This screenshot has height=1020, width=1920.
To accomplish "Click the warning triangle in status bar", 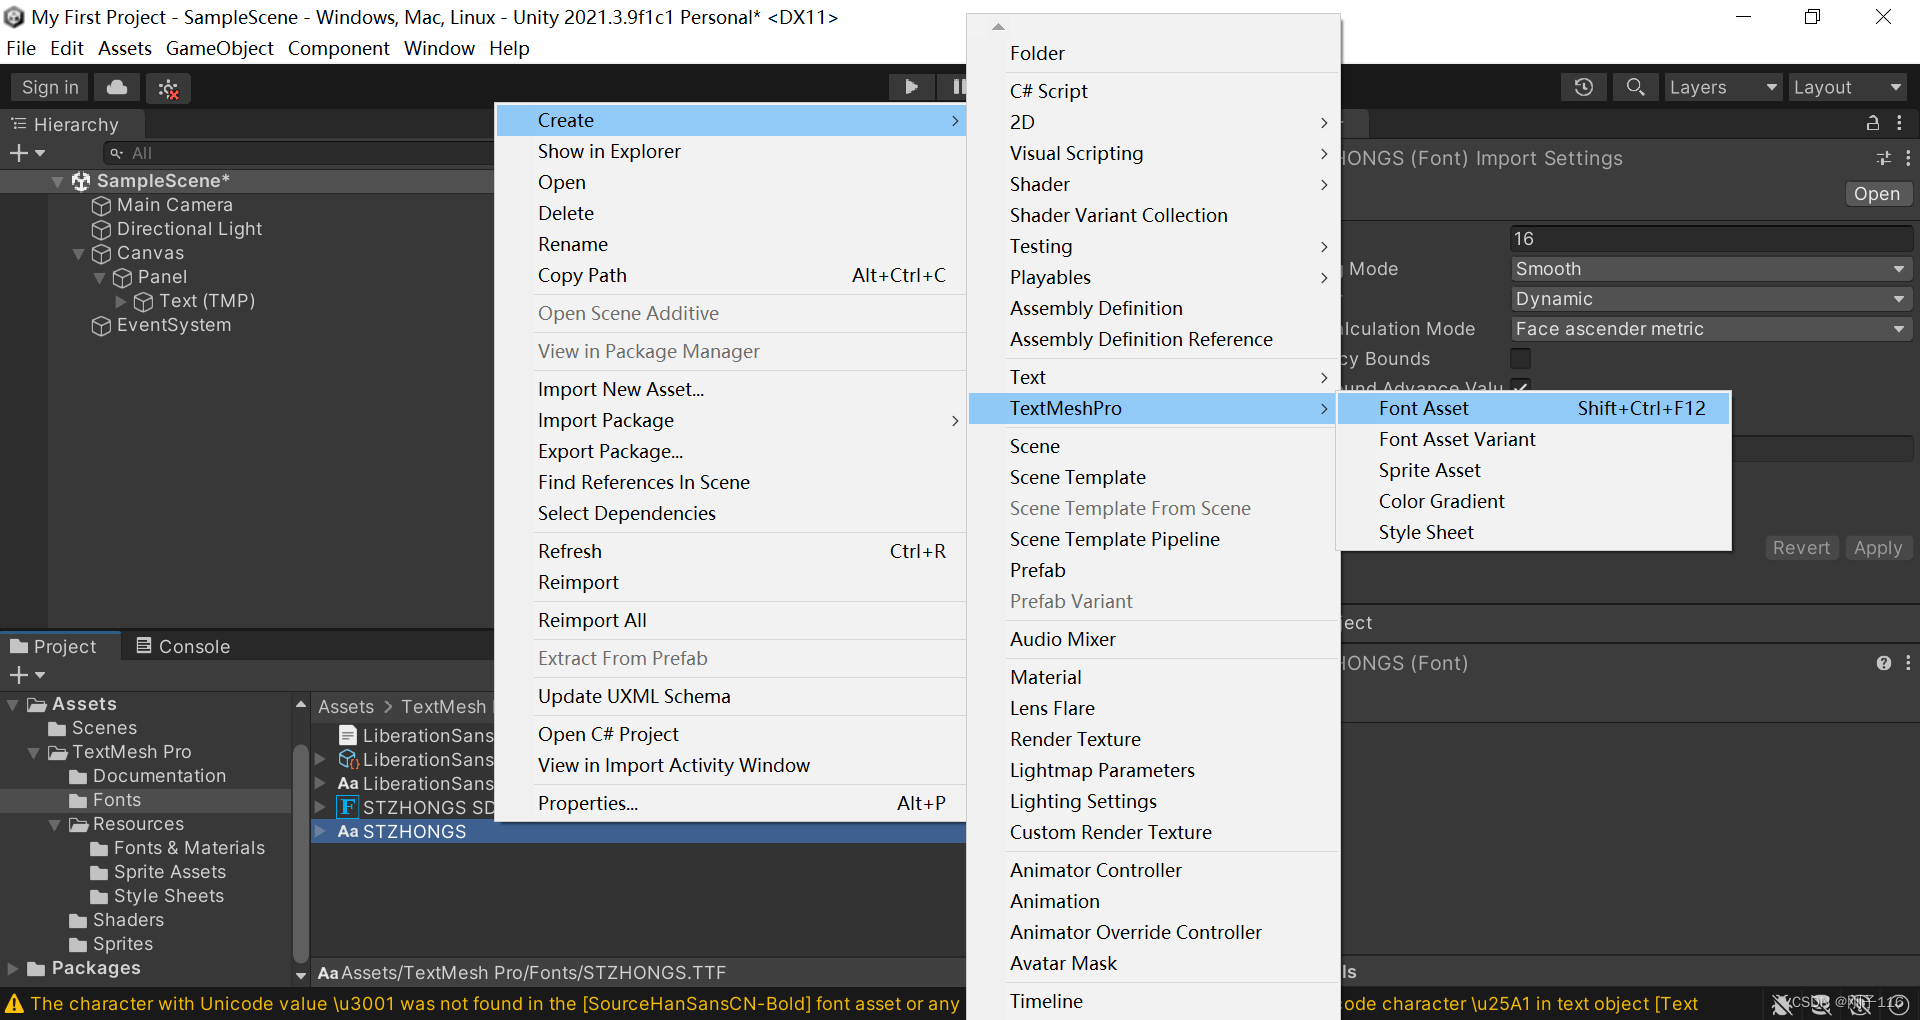I will [x=14, y=1003].
